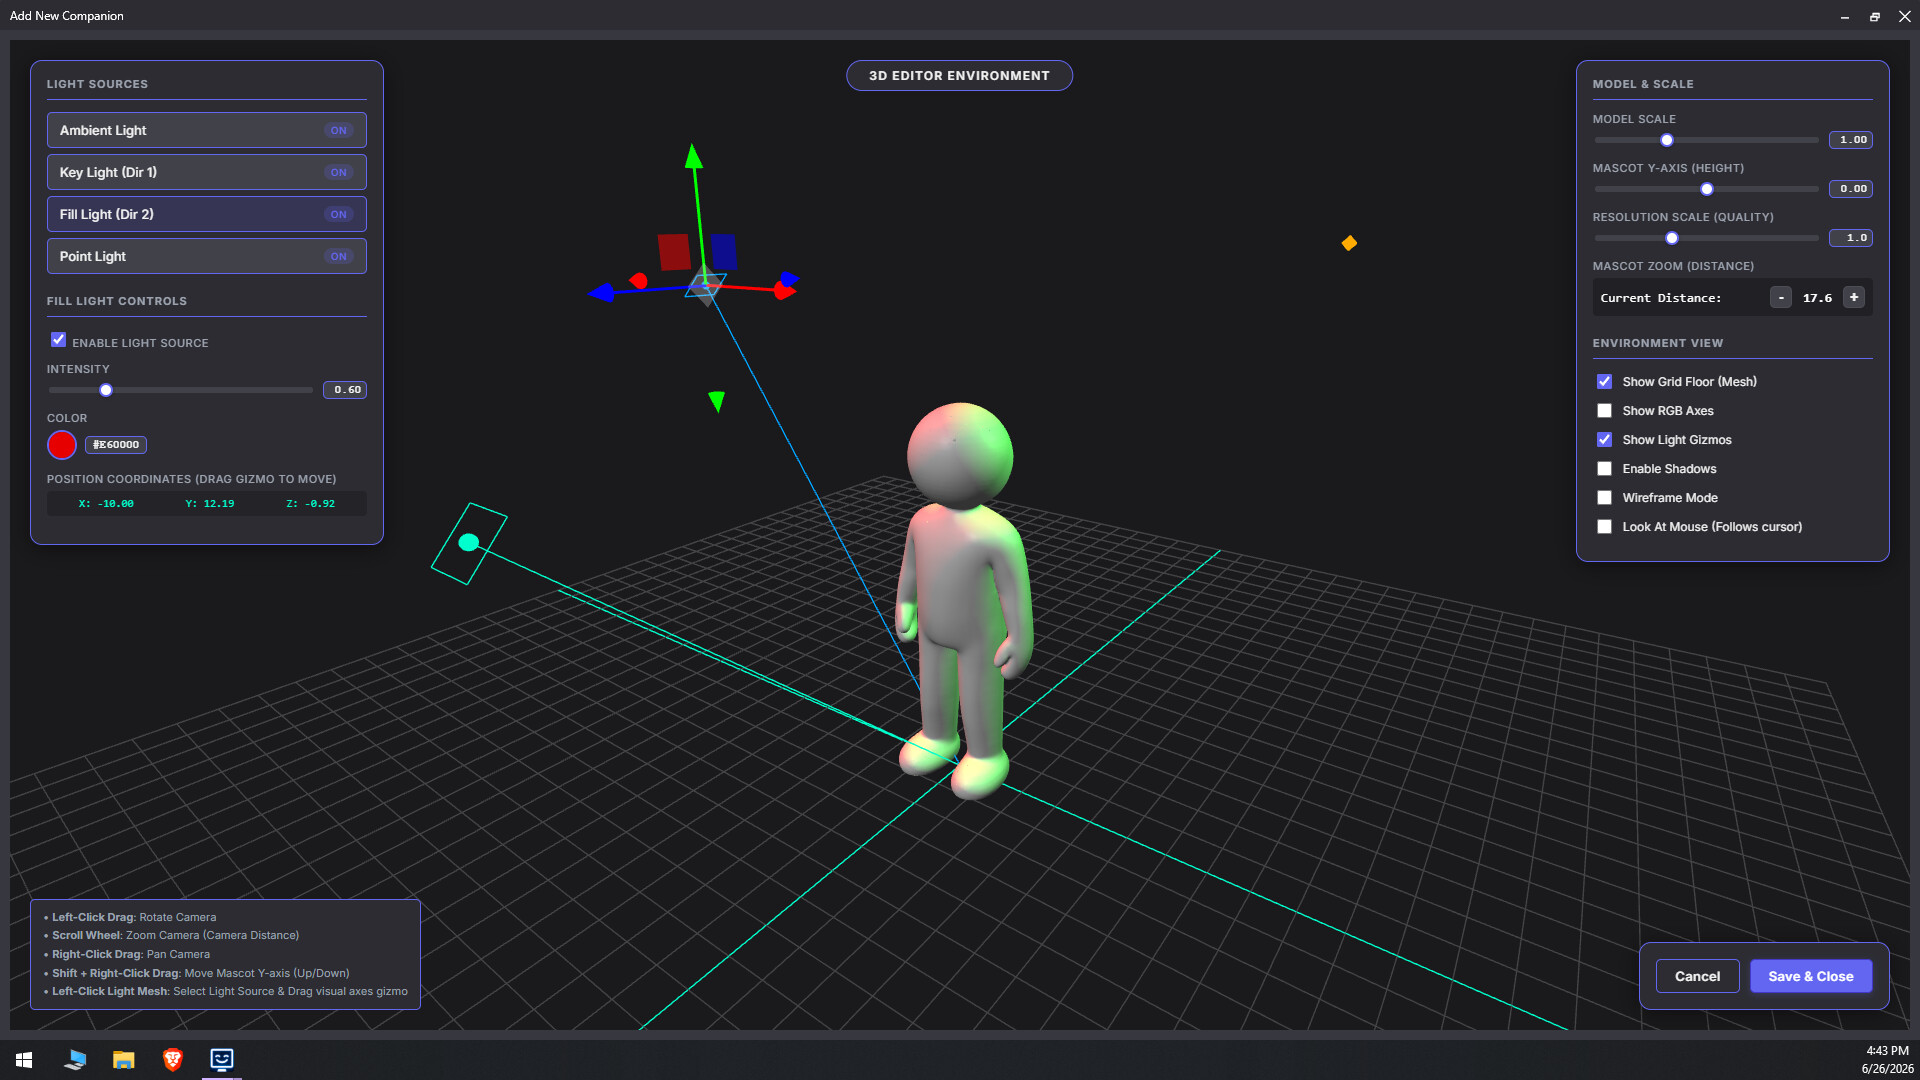Click the companion app taskbar icon
Screen dimensions: 1920x1080
[x=221, y=1060]
